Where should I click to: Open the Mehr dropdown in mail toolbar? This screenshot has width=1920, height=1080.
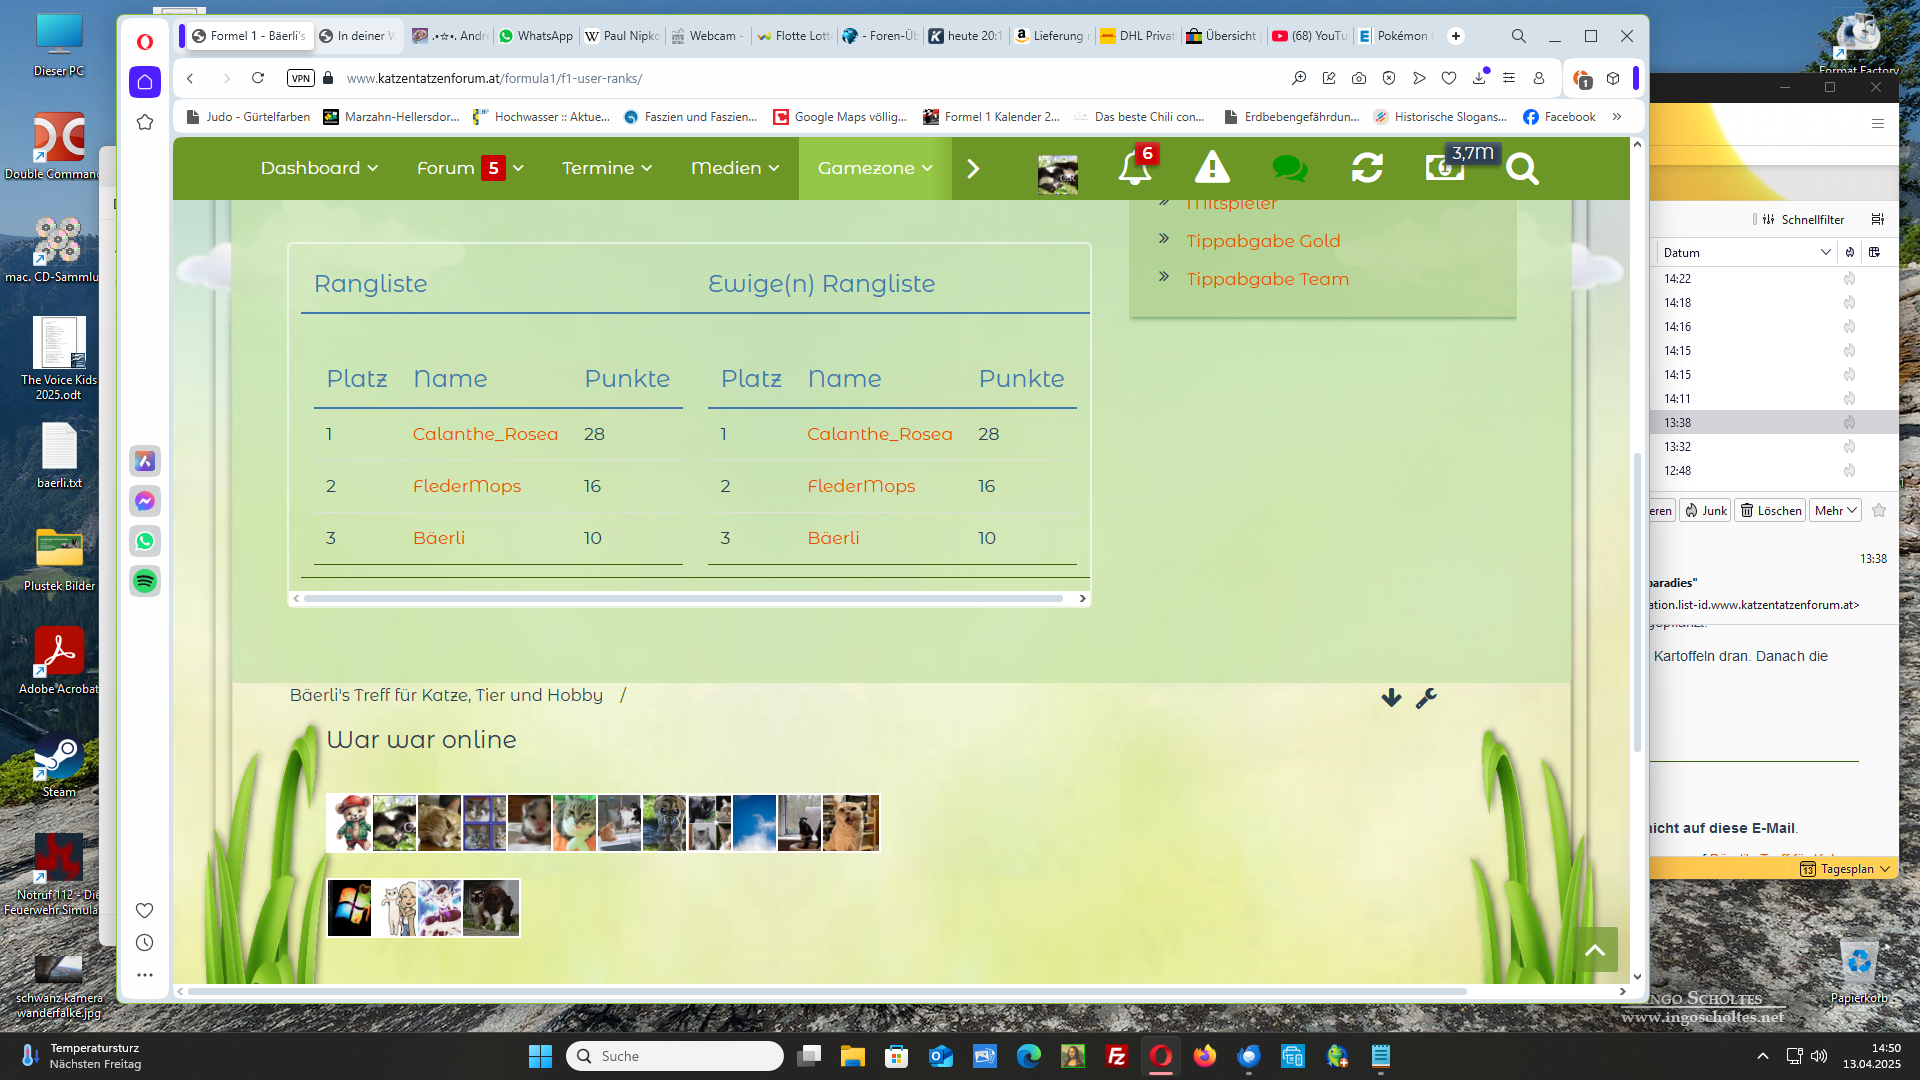point(1836,510)
